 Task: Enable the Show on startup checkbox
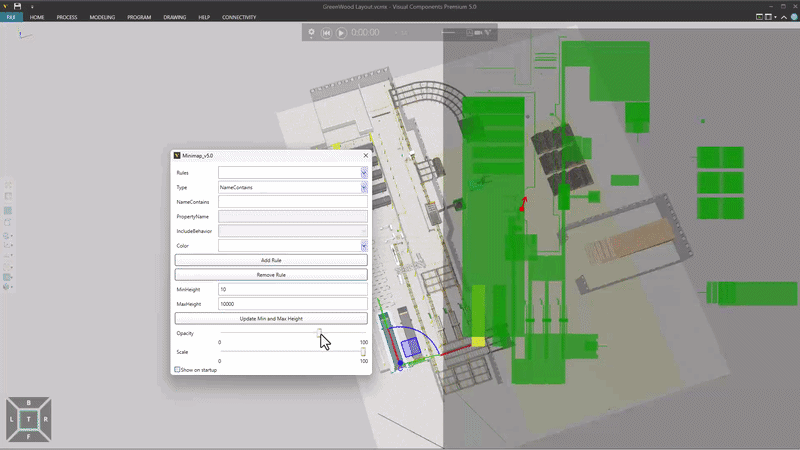pyautogui.click(x=178, y=369)
